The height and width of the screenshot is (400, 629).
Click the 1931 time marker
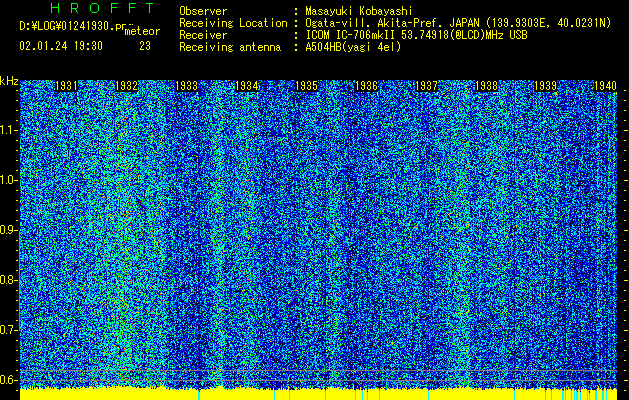pos(66,86)
